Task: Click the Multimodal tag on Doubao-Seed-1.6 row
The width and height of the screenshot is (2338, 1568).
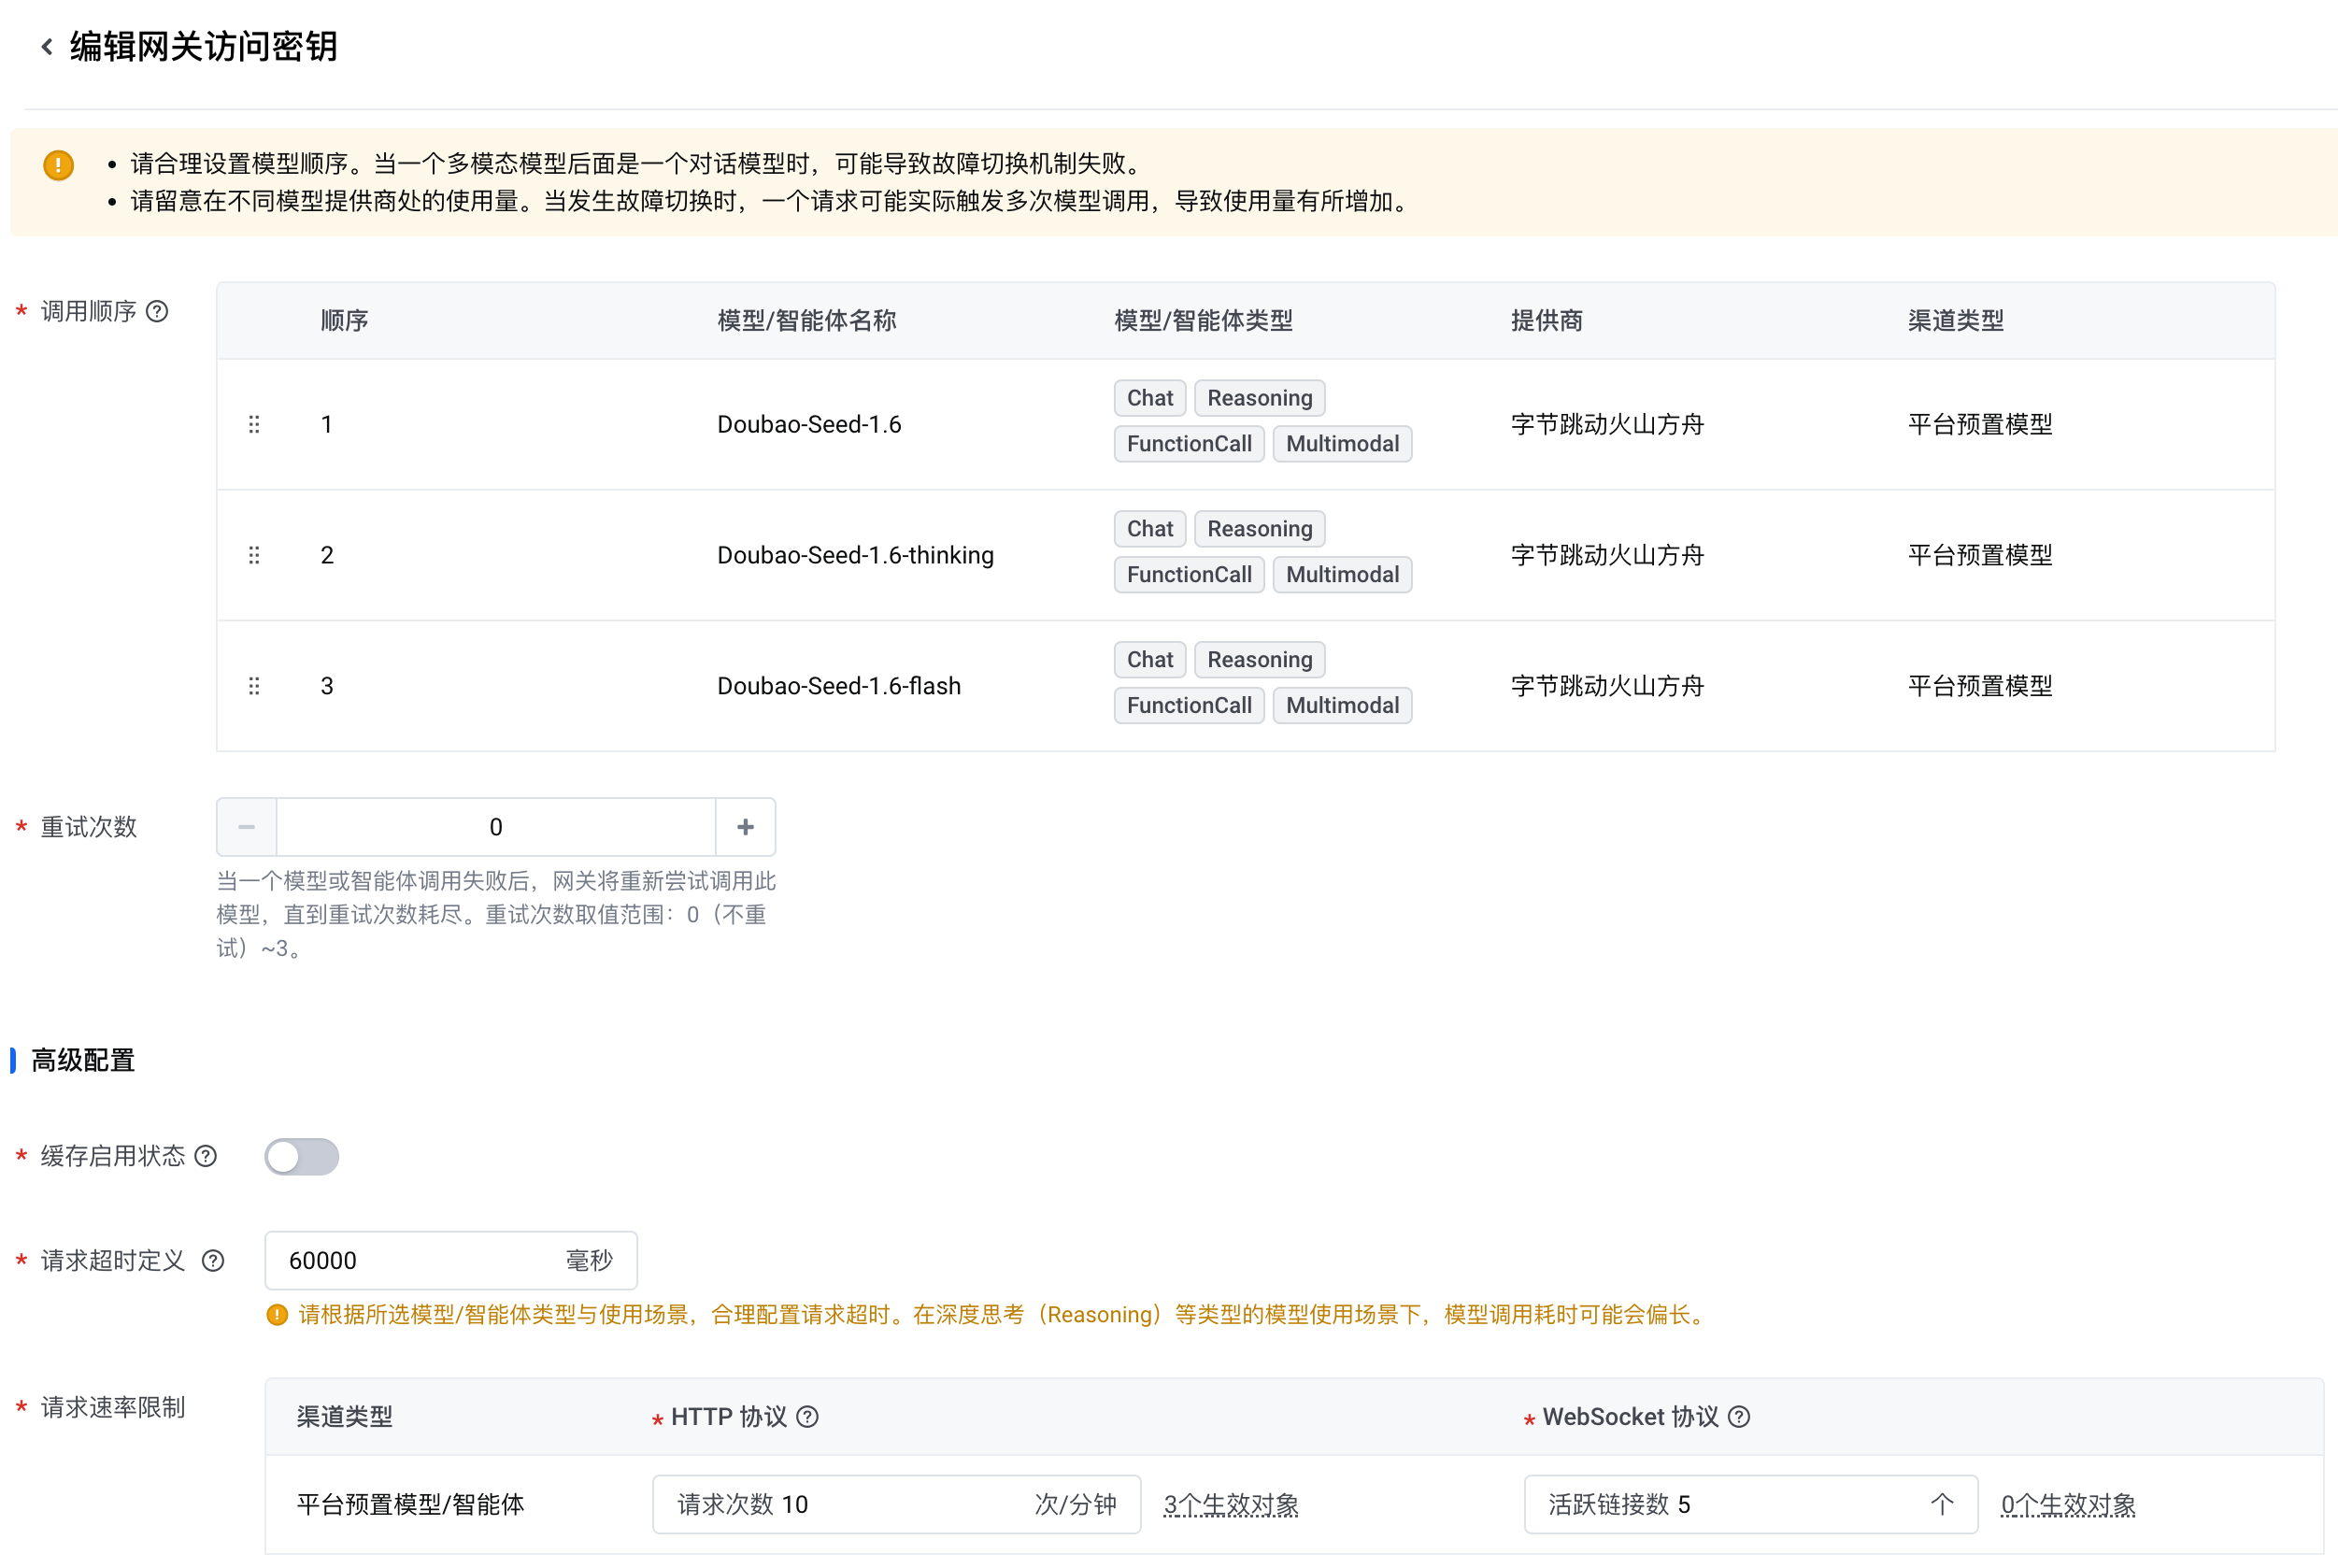Action: point(1342,444)
